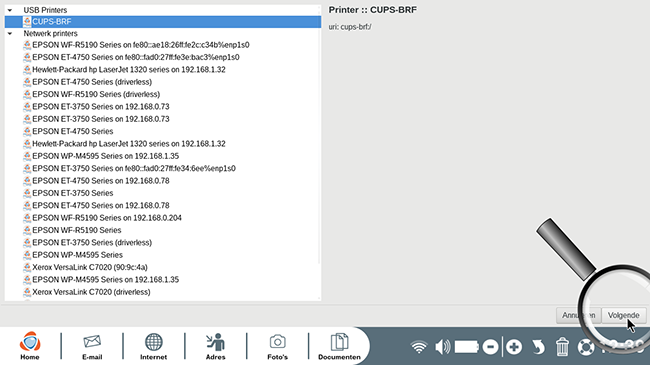Click printer icon of Xerox VersaLink C7020 (driverless)
This screenshot has width=650, height=365.
(x=27, y=292)
